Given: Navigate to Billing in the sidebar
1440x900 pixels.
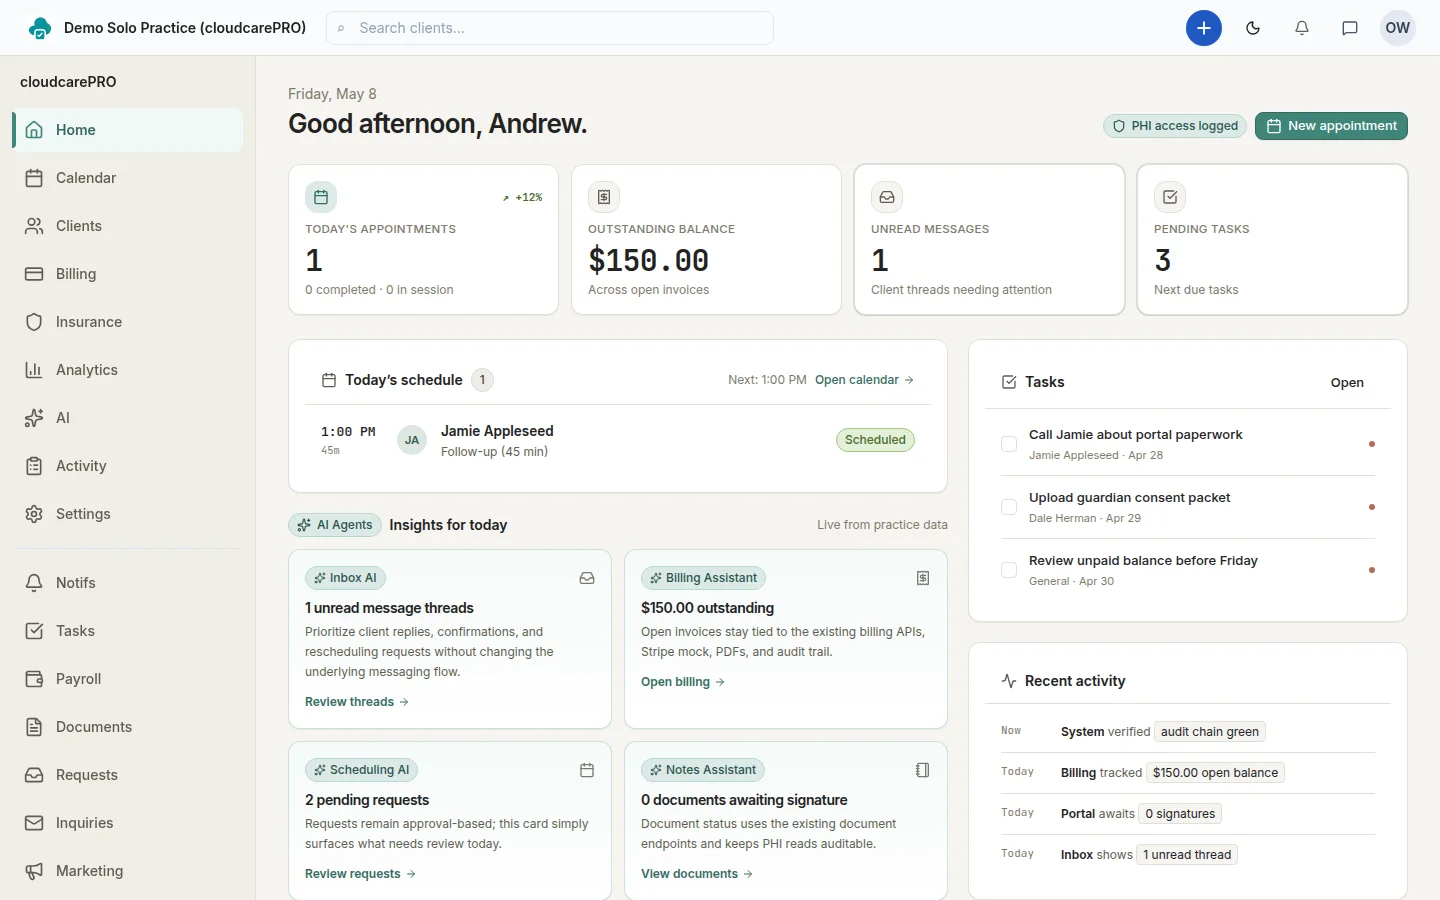Looking at the screenshot, I should 128,274.
